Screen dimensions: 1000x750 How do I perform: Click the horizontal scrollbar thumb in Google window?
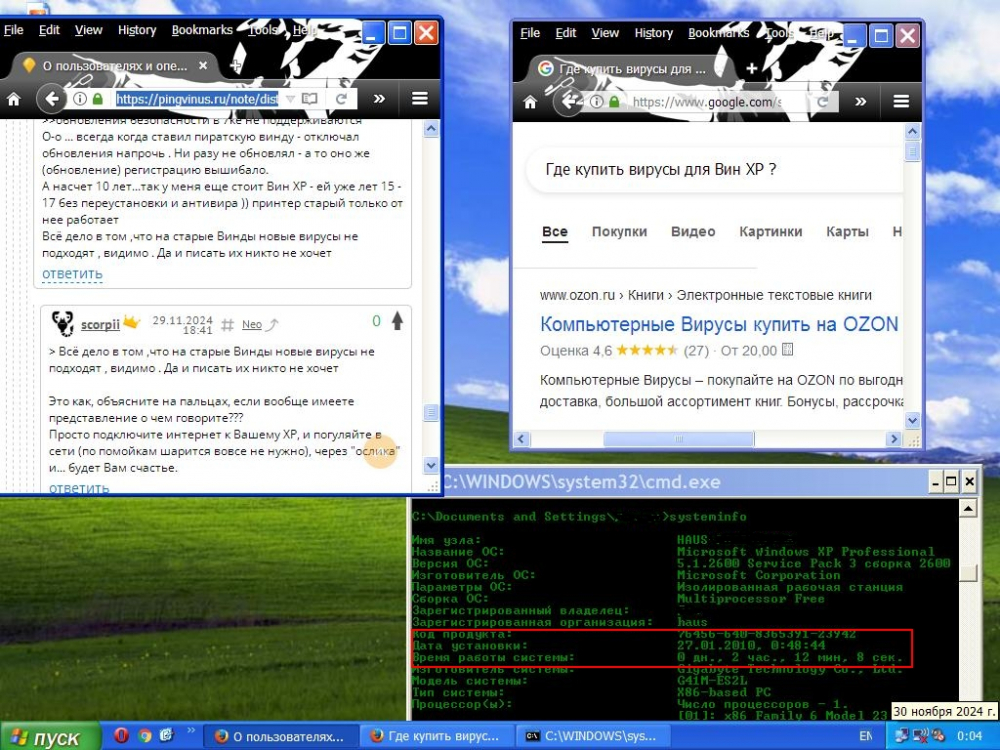pyautogui.click(x=679, y=439)
